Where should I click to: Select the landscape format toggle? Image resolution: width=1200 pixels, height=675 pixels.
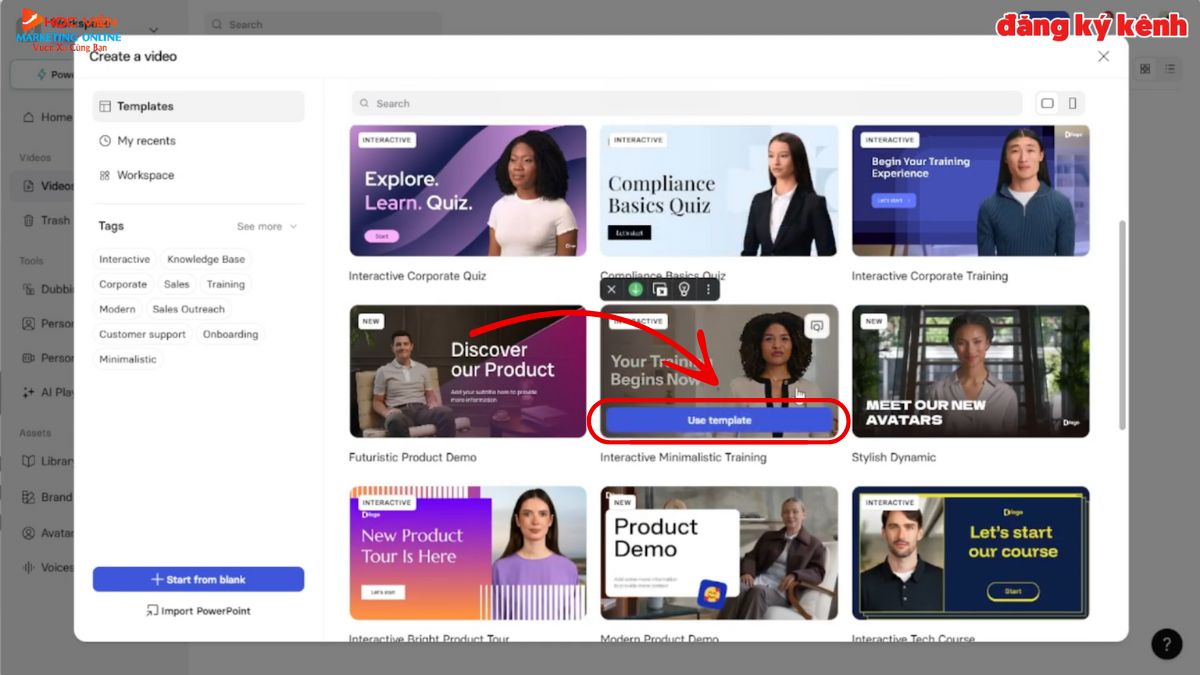pyautogui.click(x=1046, y=103)
